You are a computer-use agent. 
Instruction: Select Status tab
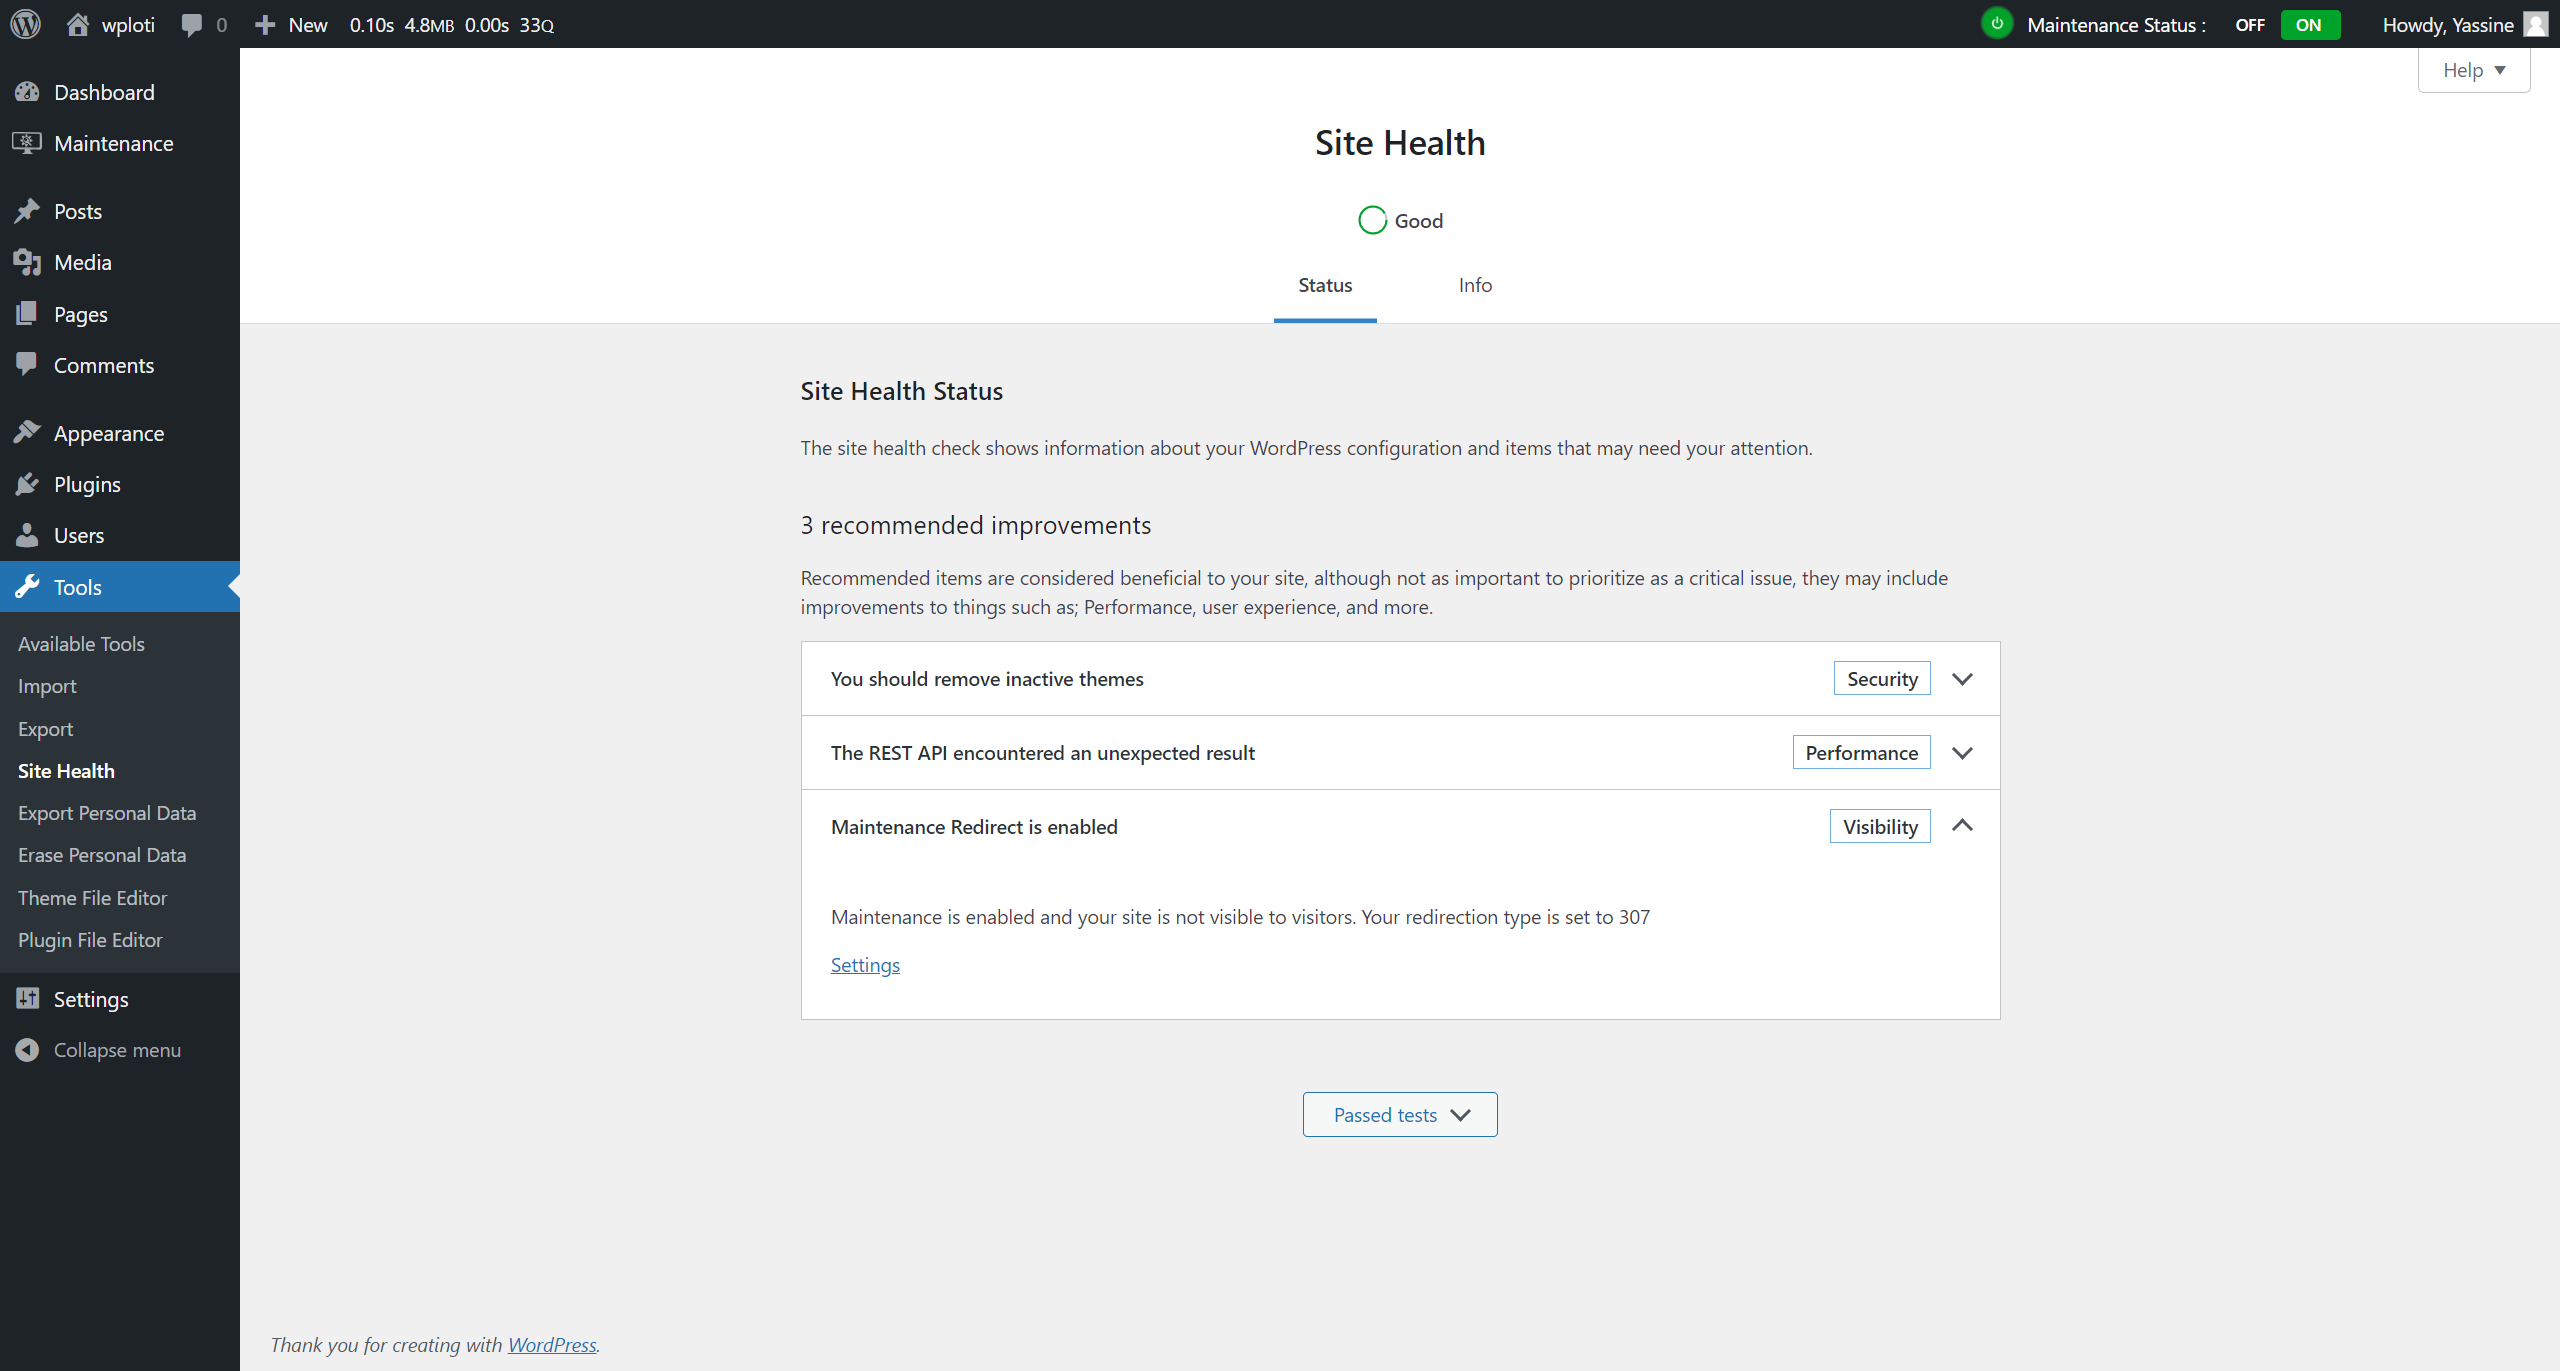[x=1324, y=284]
